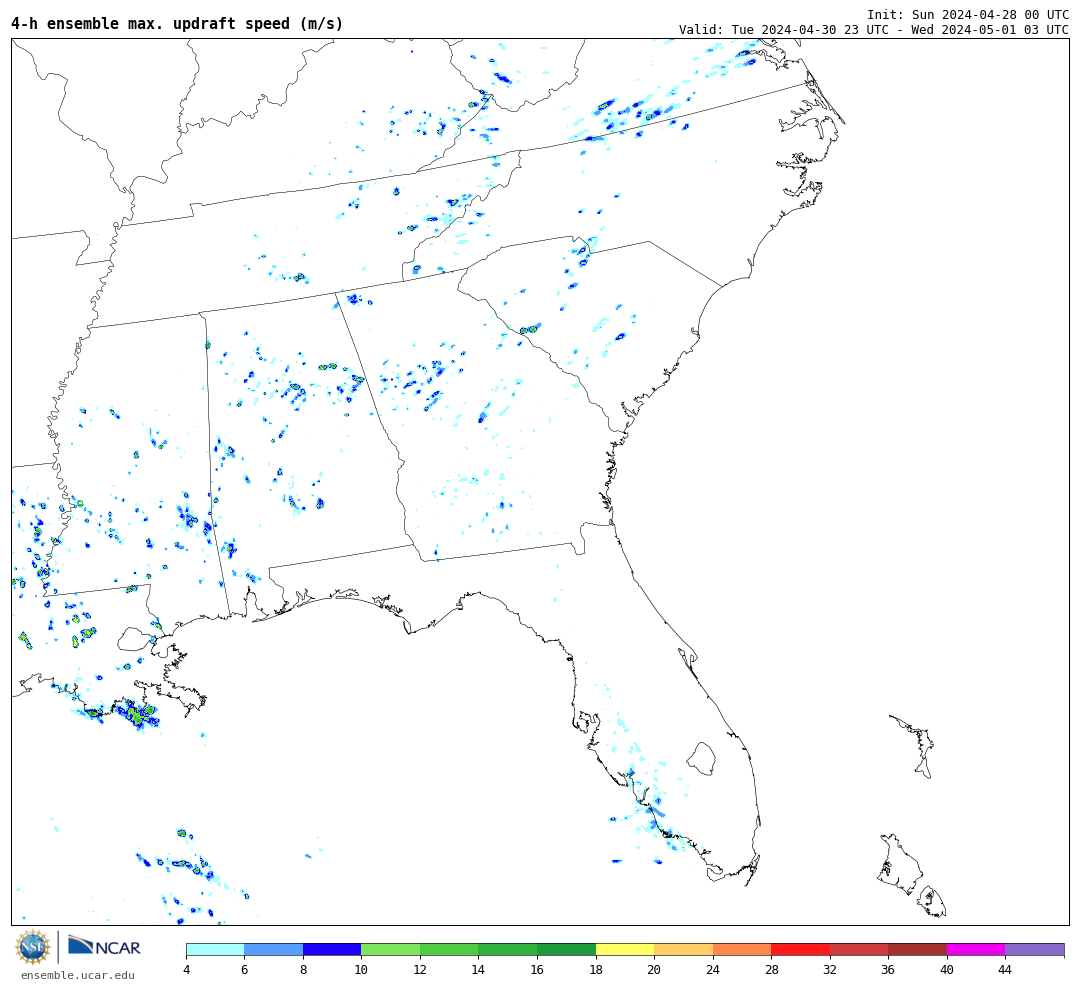Screen dimensions: 1080x988
Task: Open the ensemble.ucar.edu text
Action: (78, 975)
